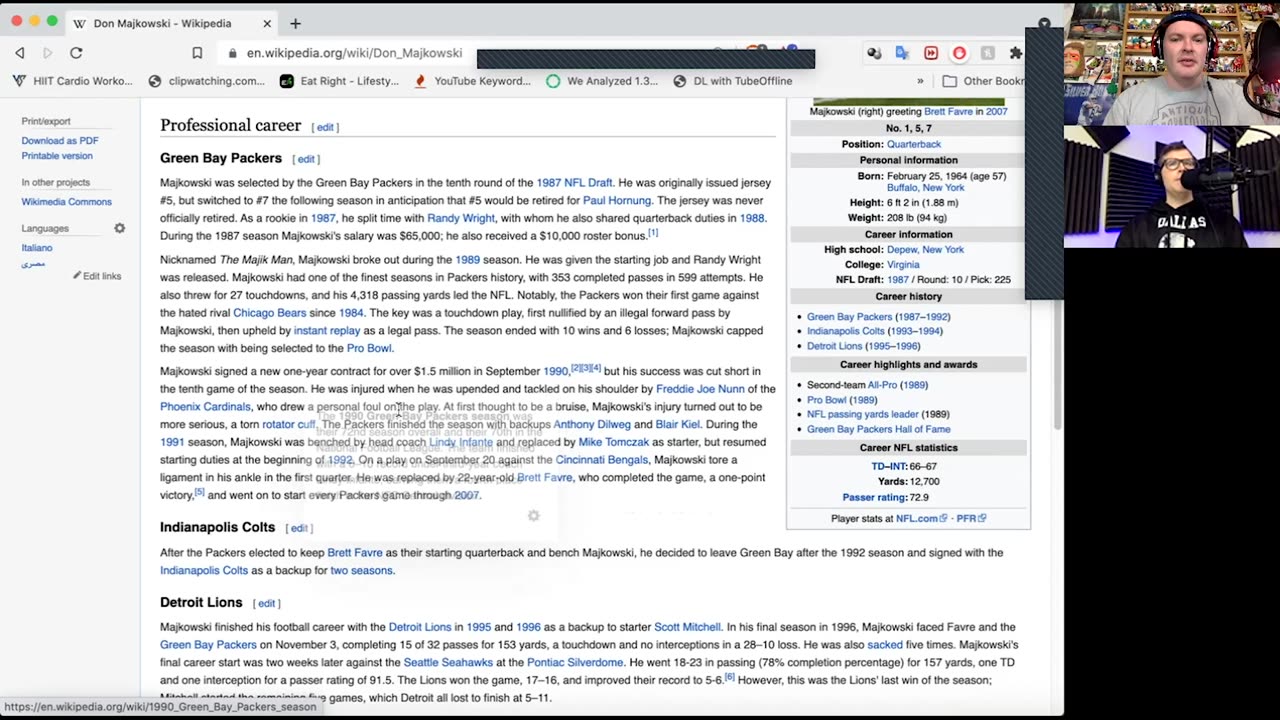This screenshot has width=1280, height=720.
Task: Open Buffalo, New York infobox link
Action: [x=925, y=188]
